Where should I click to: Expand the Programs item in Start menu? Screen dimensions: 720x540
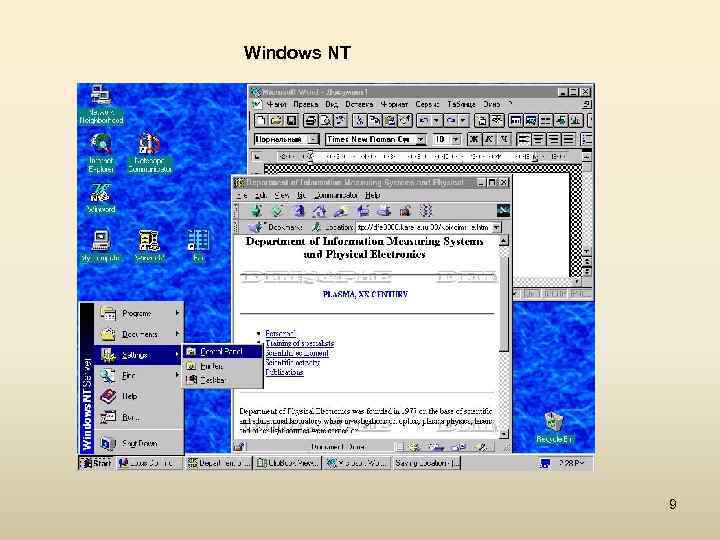pos(138,313)
